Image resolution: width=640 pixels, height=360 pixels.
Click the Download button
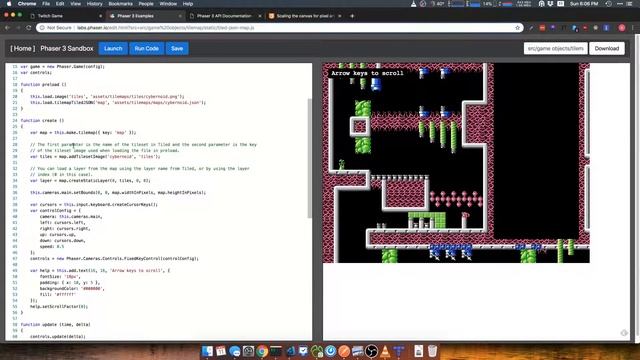[607, 49]
